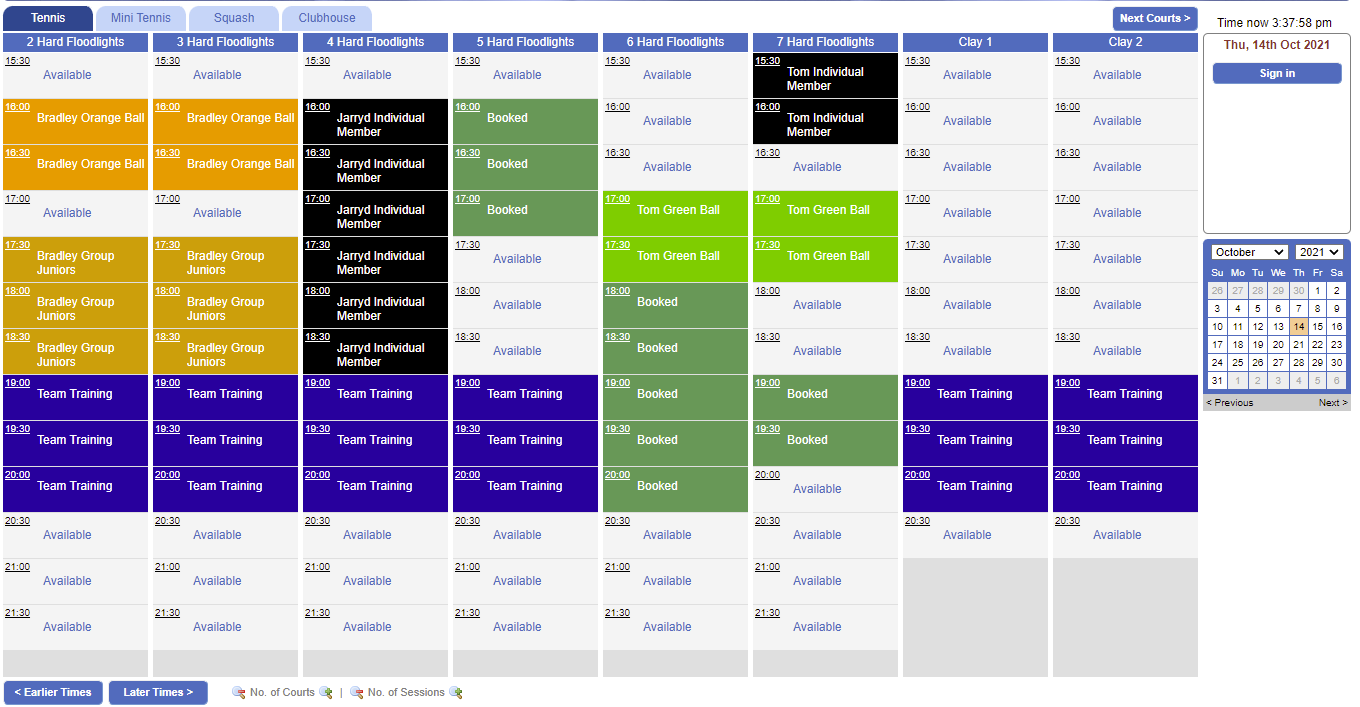Click the magnifier plus icon beside No. of Courts
This screenshot has width=1360, height=707.
pyautogui.click(x=325, y=692)
